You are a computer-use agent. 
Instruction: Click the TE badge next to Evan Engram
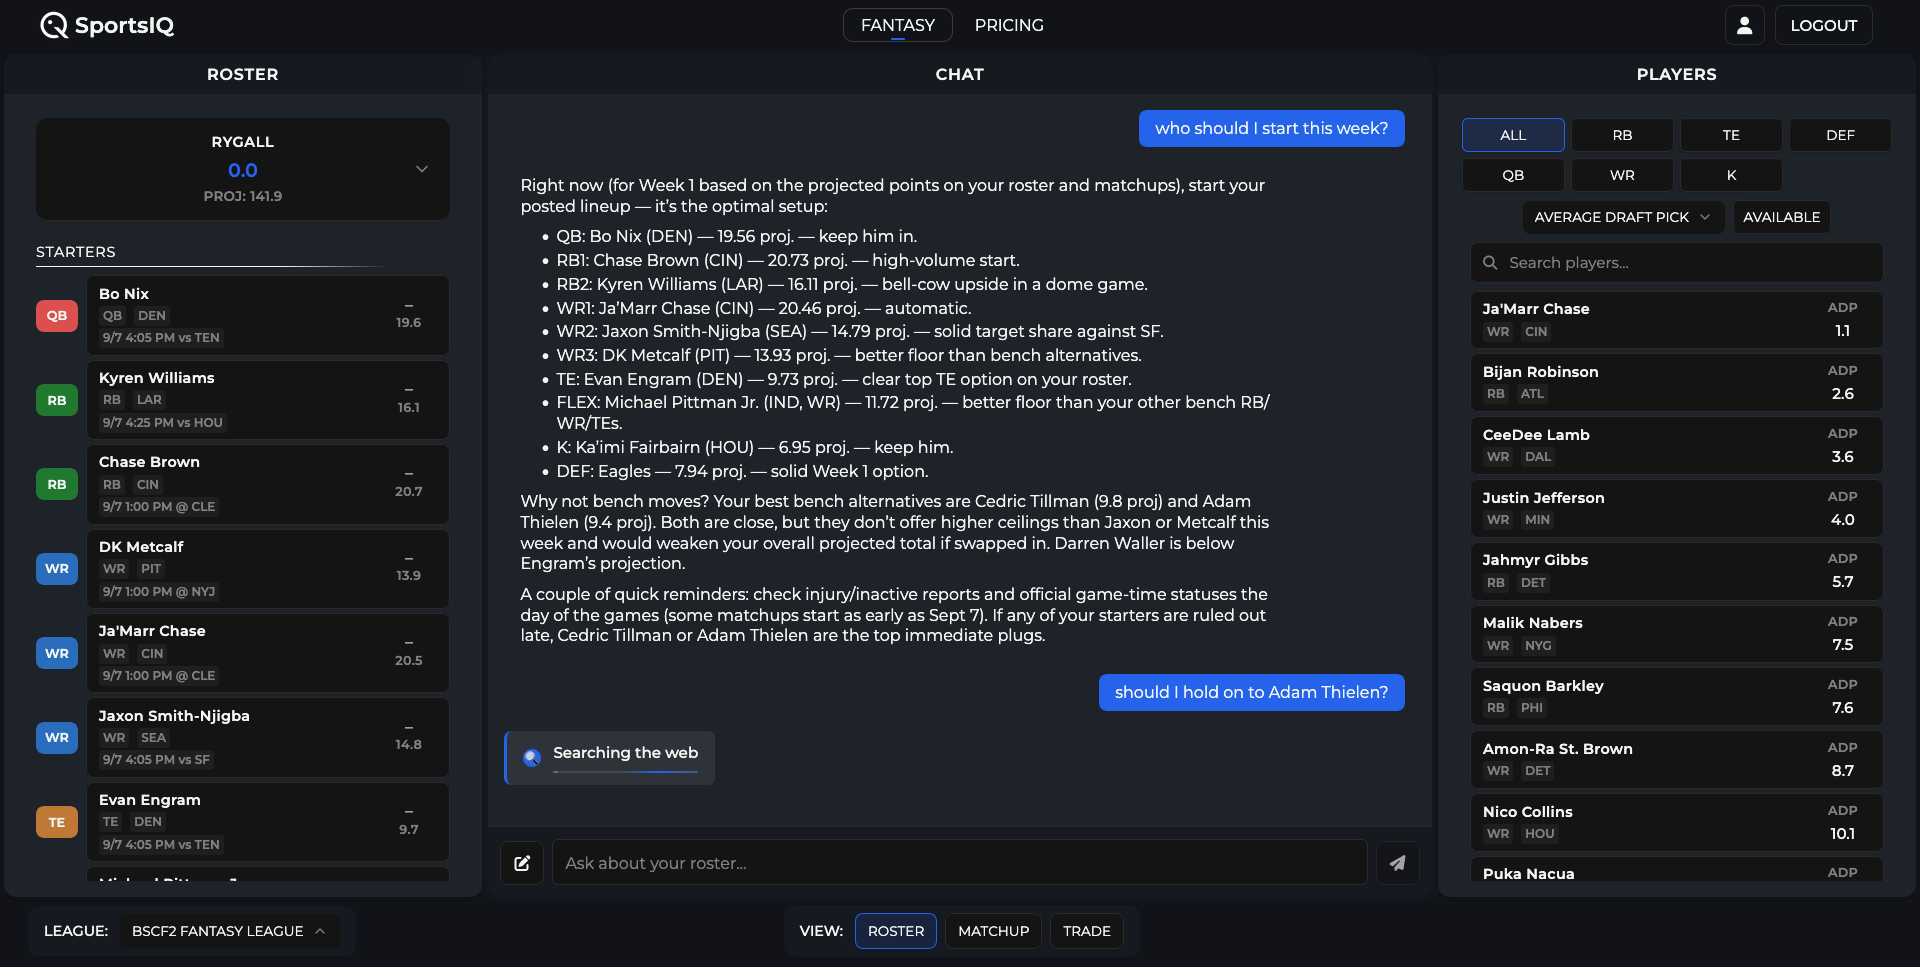(x=57, y=822)
